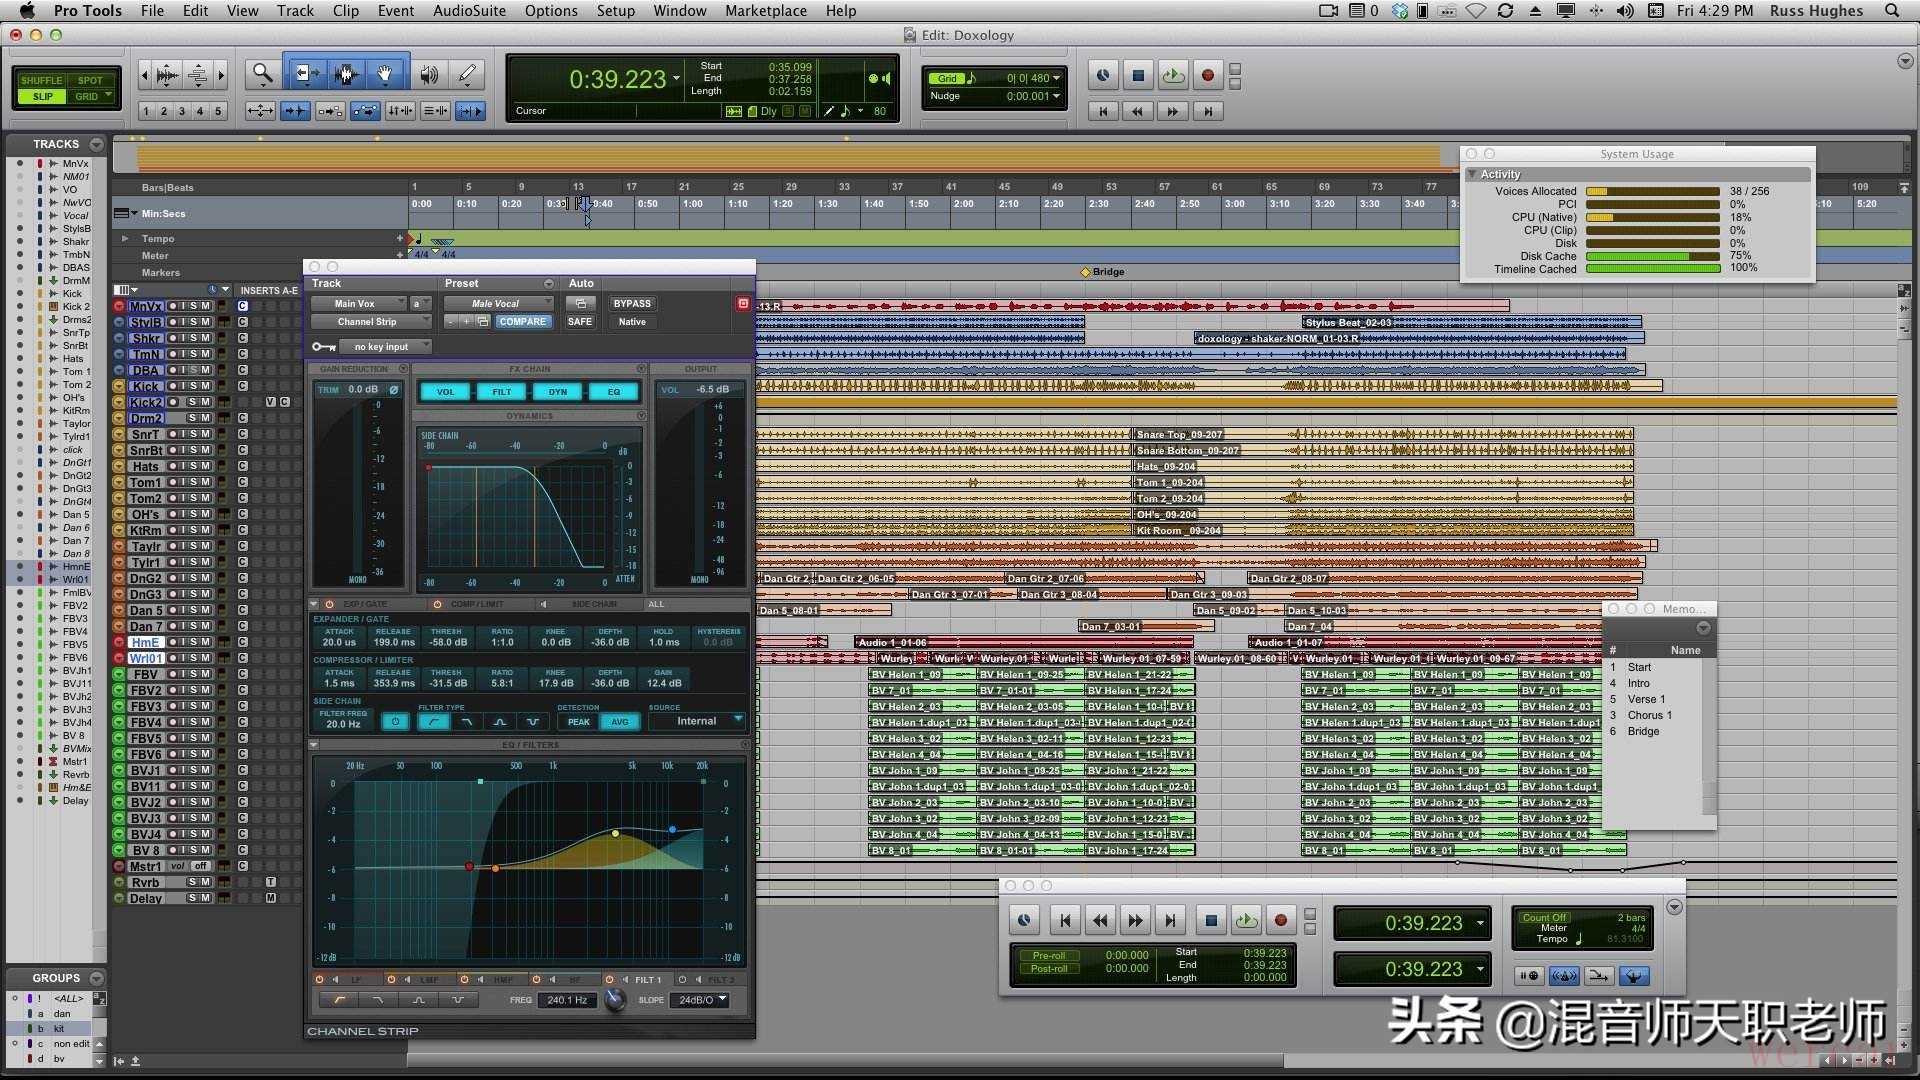
Task: Open the AudioSuite menu
Action: click(x=469, y=11)
